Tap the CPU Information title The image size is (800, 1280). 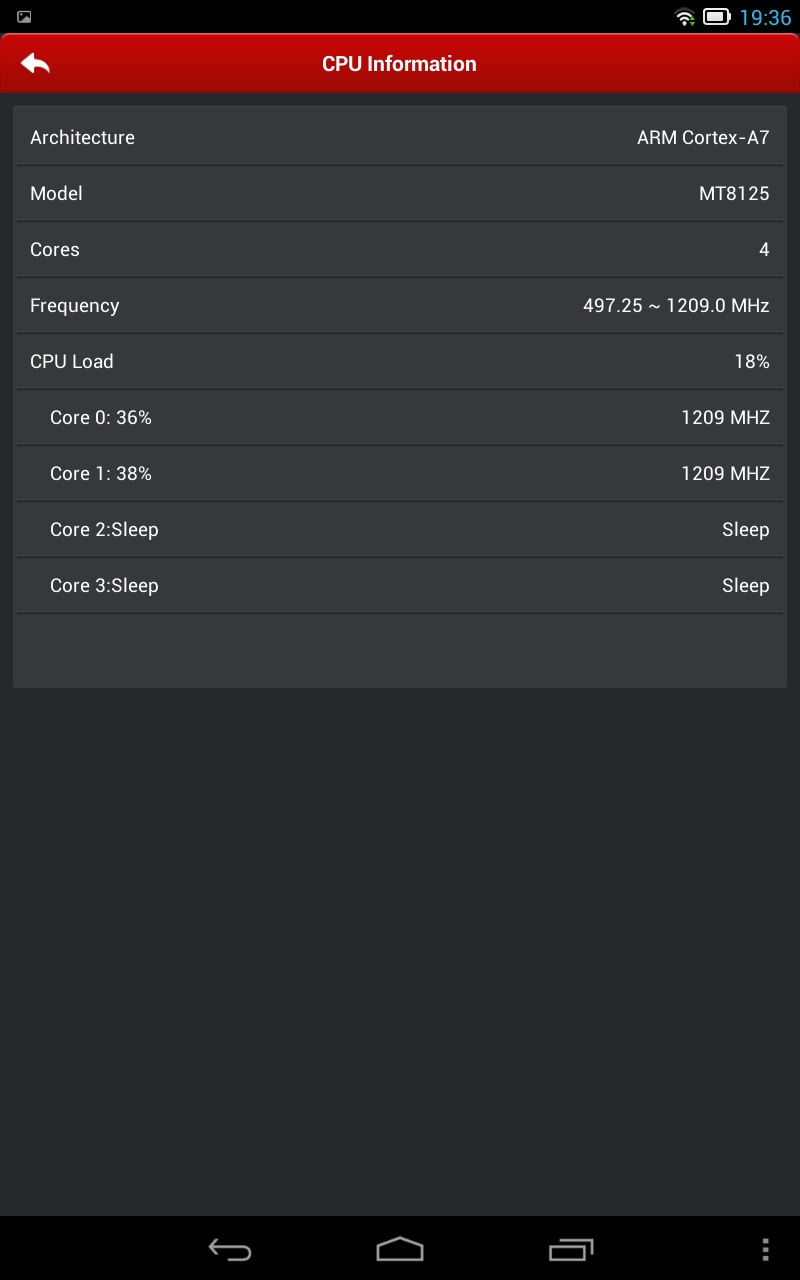click(x=399, y=64)
